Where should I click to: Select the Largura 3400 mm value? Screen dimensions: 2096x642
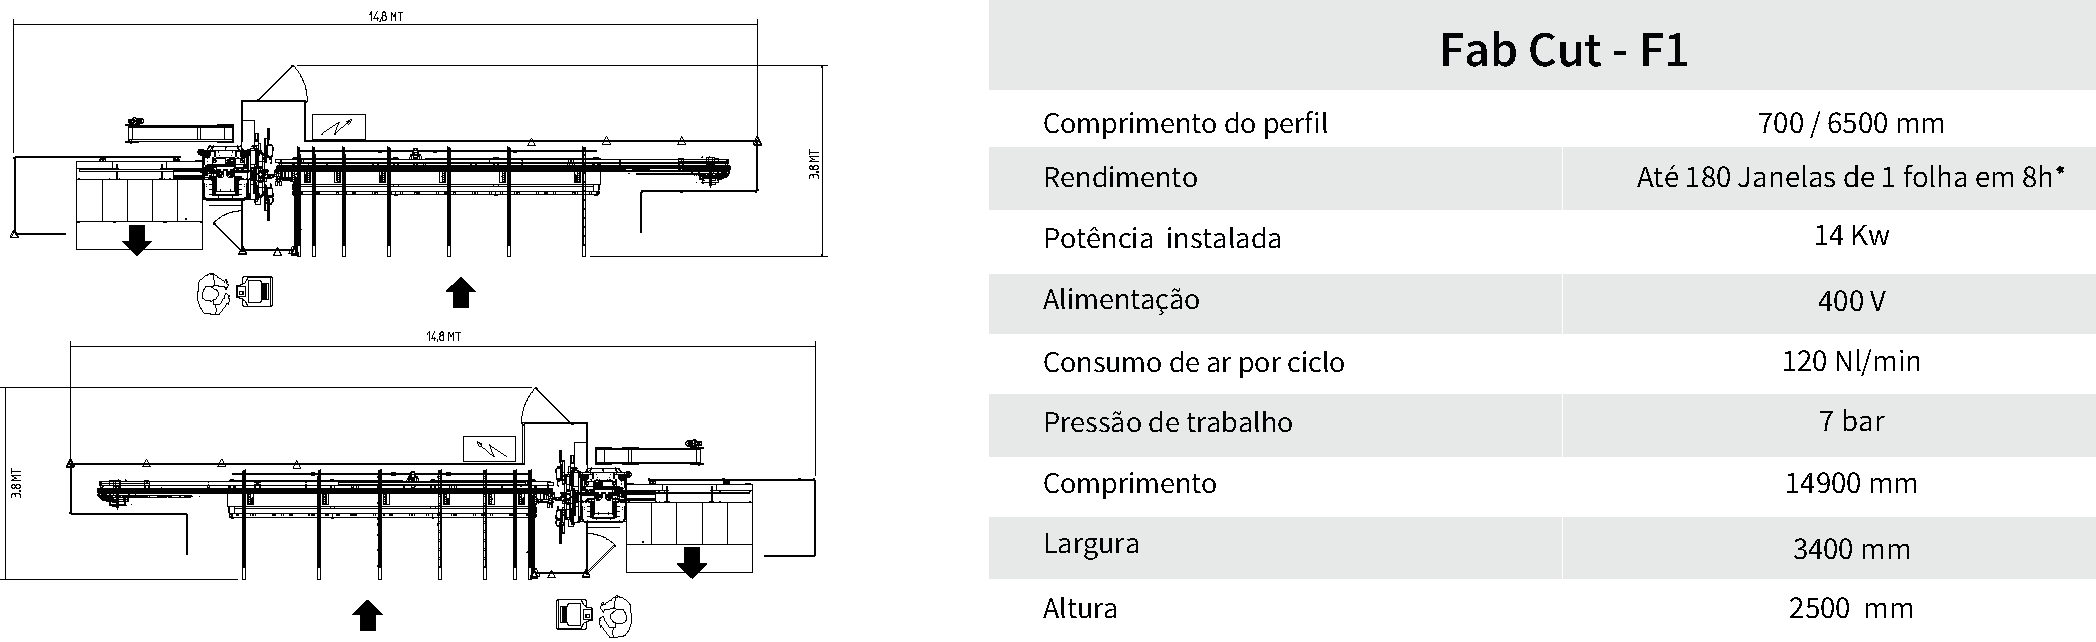1851,549
